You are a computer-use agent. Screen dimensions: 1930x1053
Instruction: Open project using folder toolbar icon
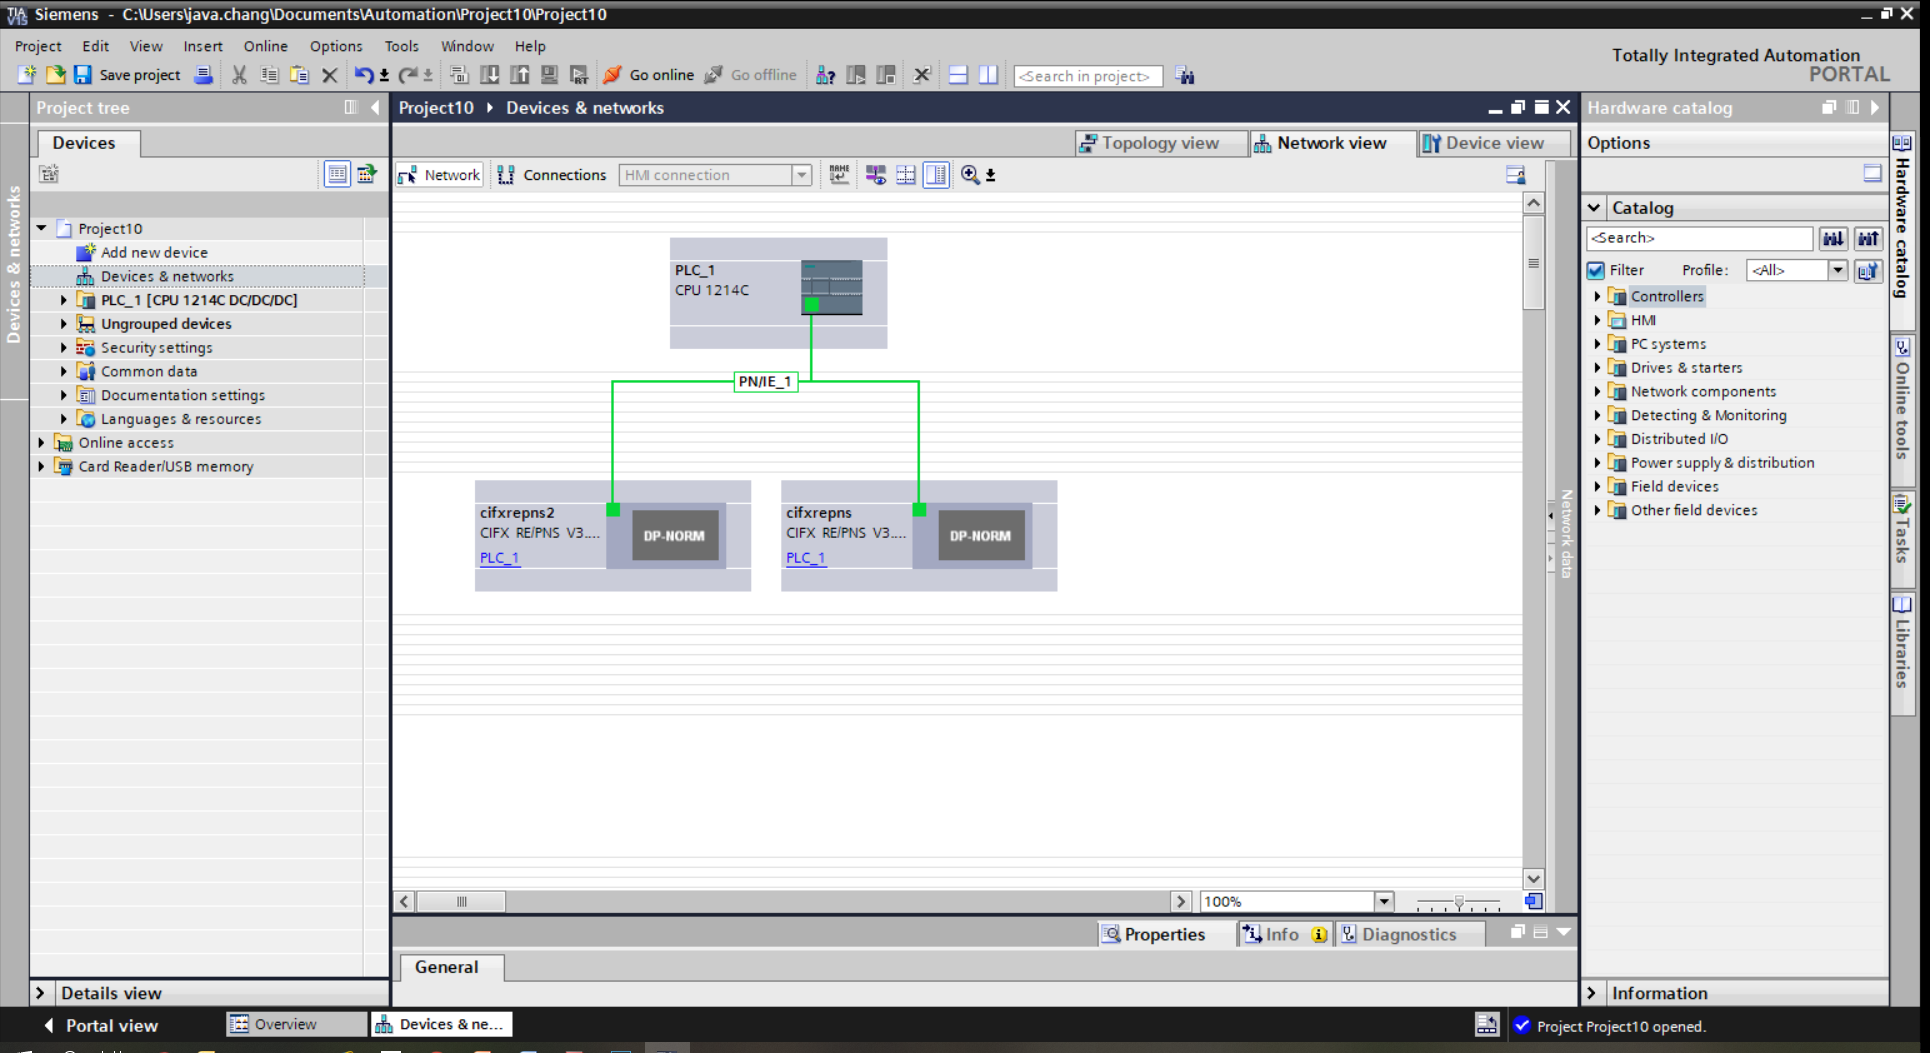pyautogui.click(x=55, y=75)
